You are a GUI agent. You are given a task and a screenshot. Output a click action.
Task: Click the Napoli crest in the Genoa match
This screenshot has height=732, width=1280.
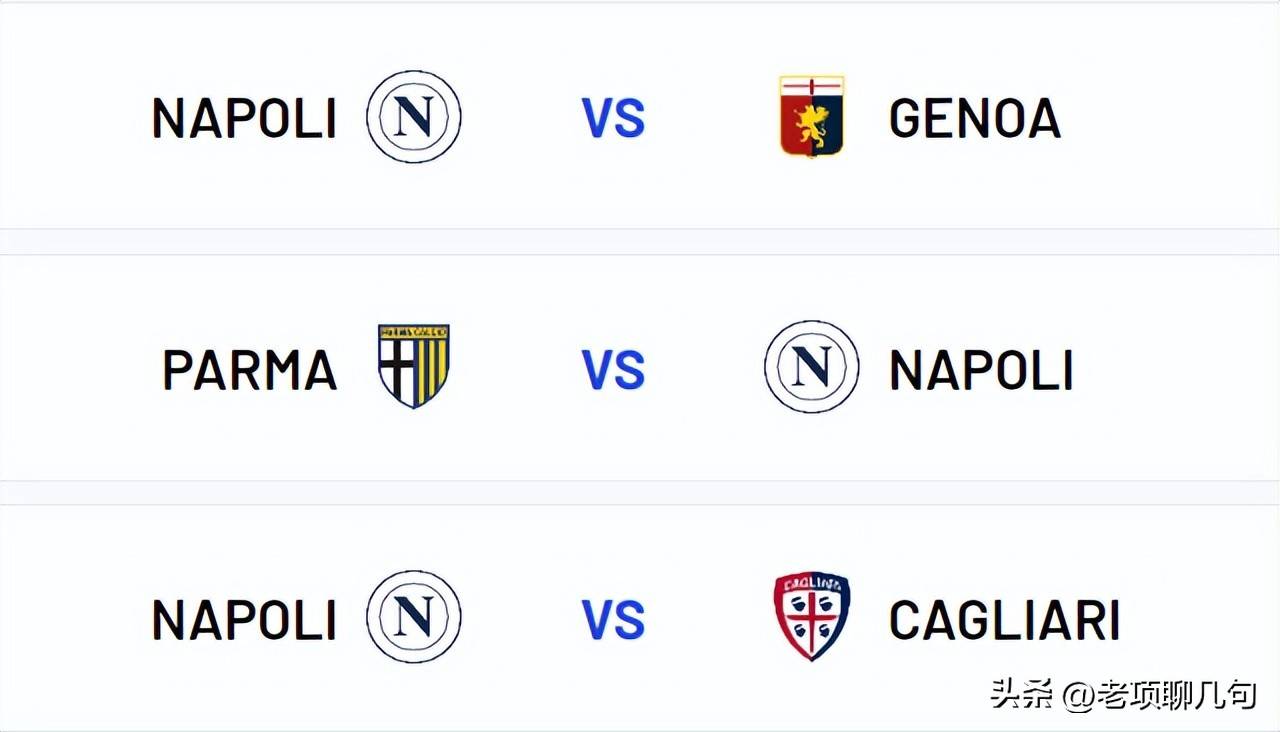[413, 117]
